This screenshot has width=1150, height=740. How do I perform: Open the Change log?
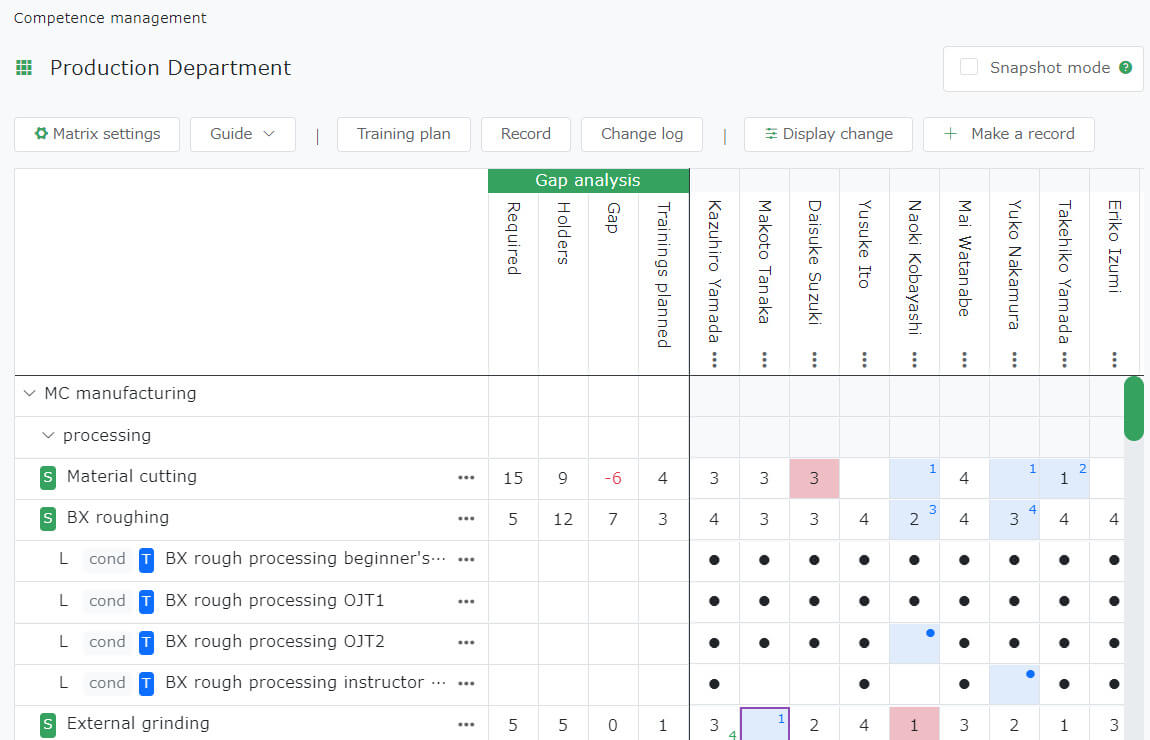tap(642, 134)
